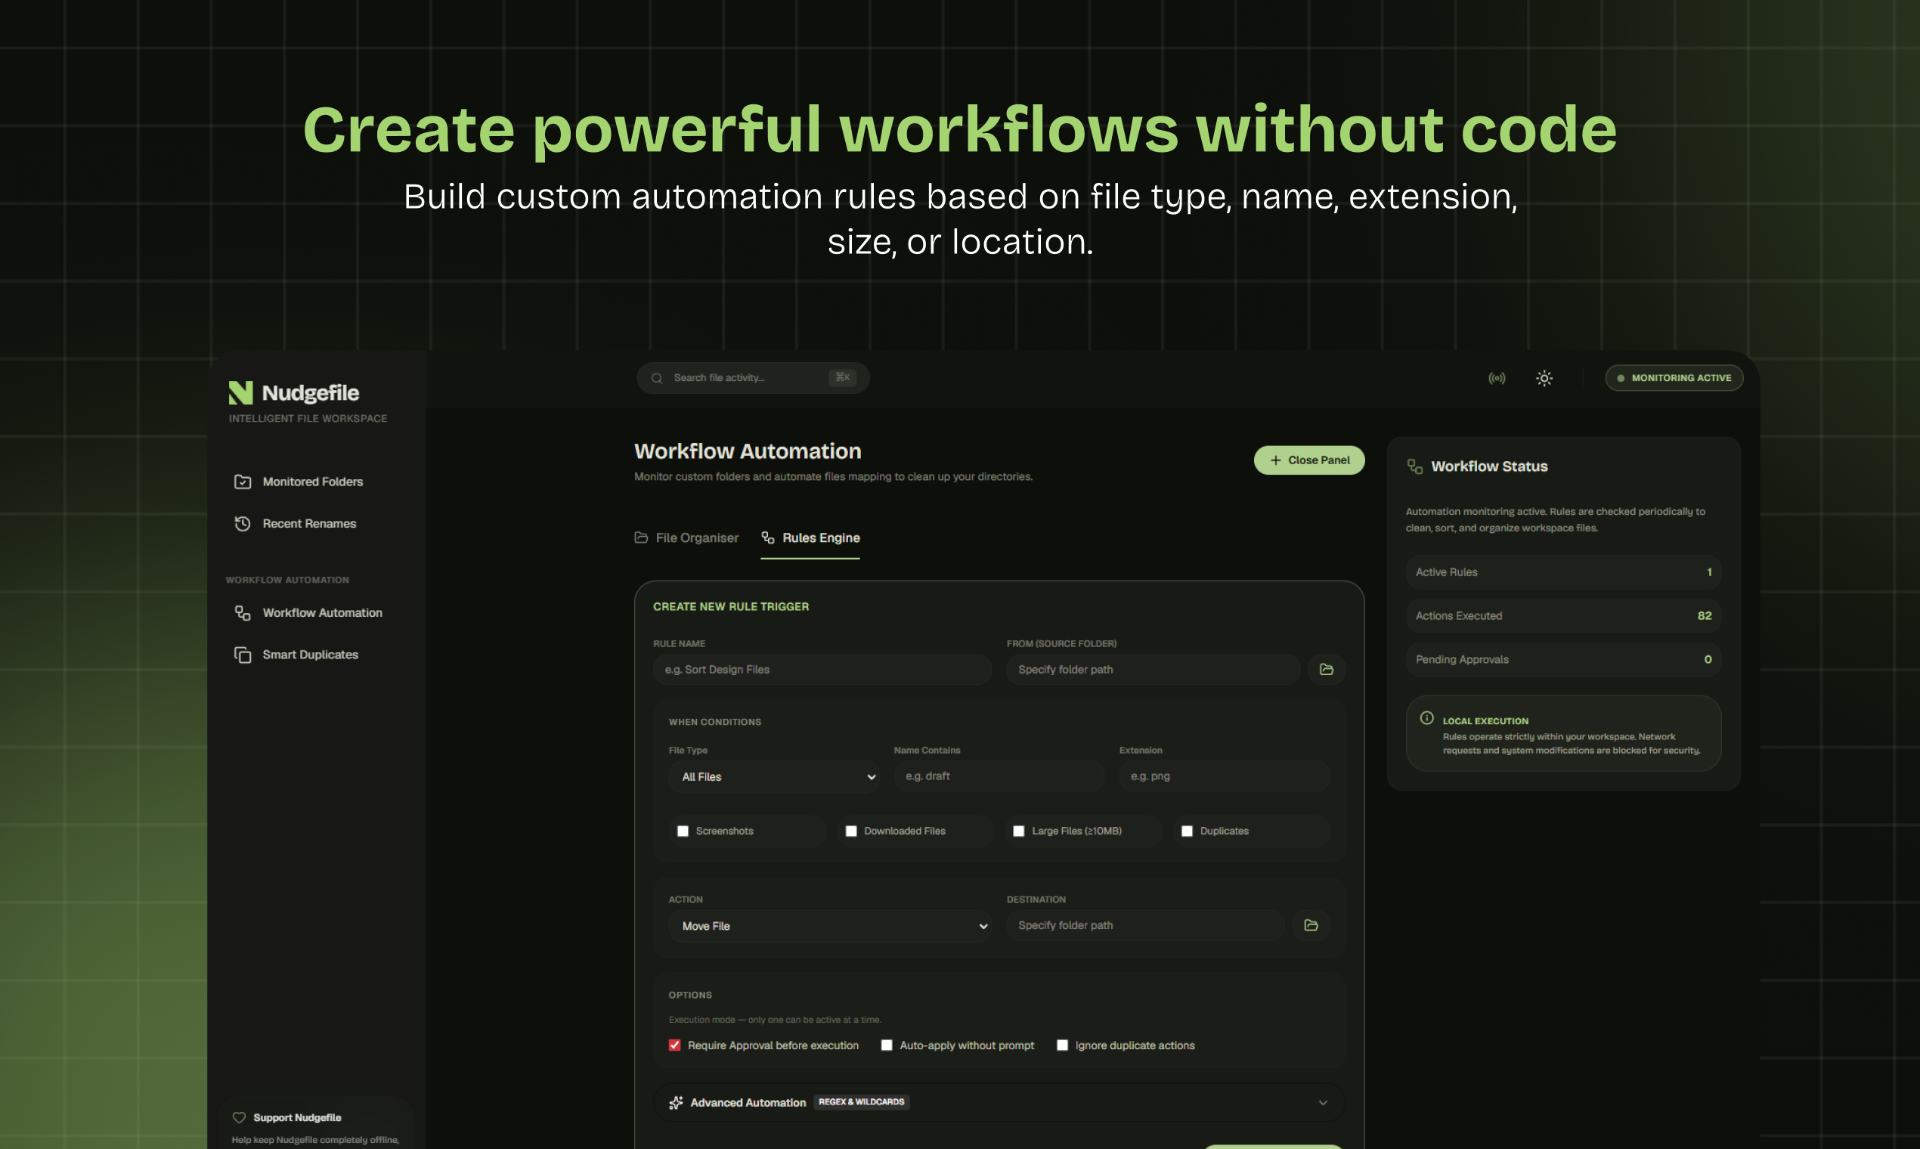Click the From source folder path field

tap(1153, 670)
